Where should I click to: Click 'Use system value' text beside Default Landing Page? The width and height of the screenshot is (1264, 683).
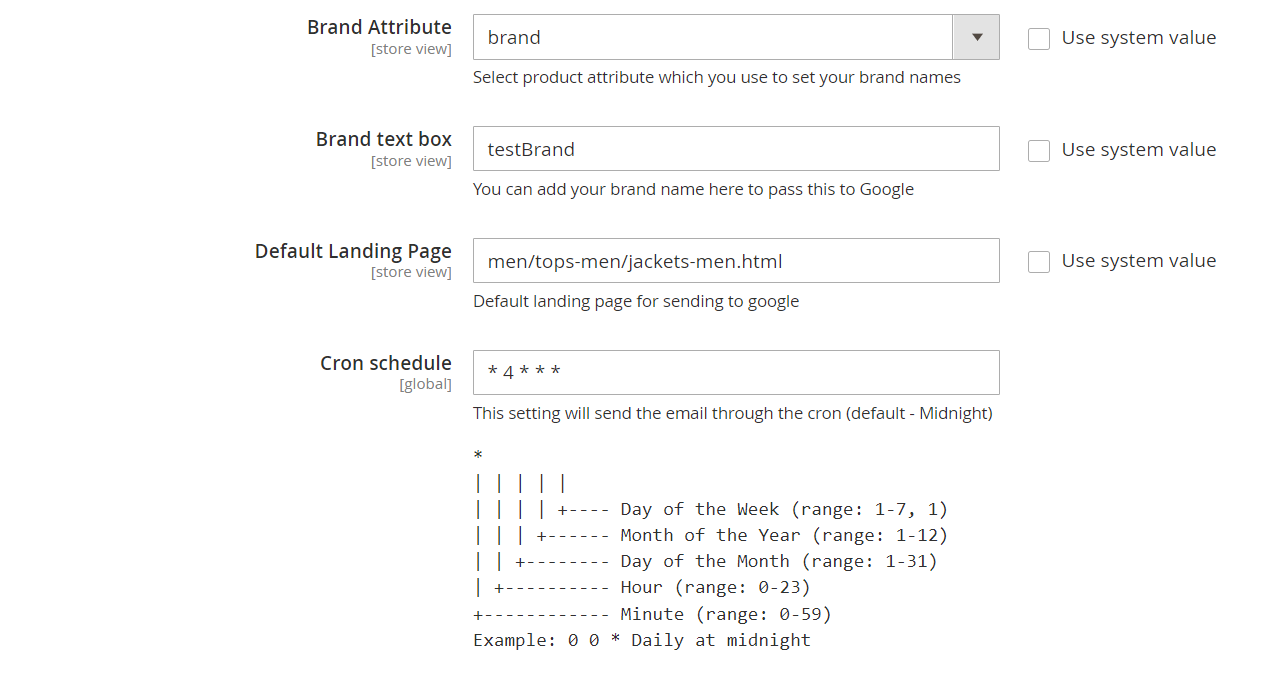[1138, 261]
